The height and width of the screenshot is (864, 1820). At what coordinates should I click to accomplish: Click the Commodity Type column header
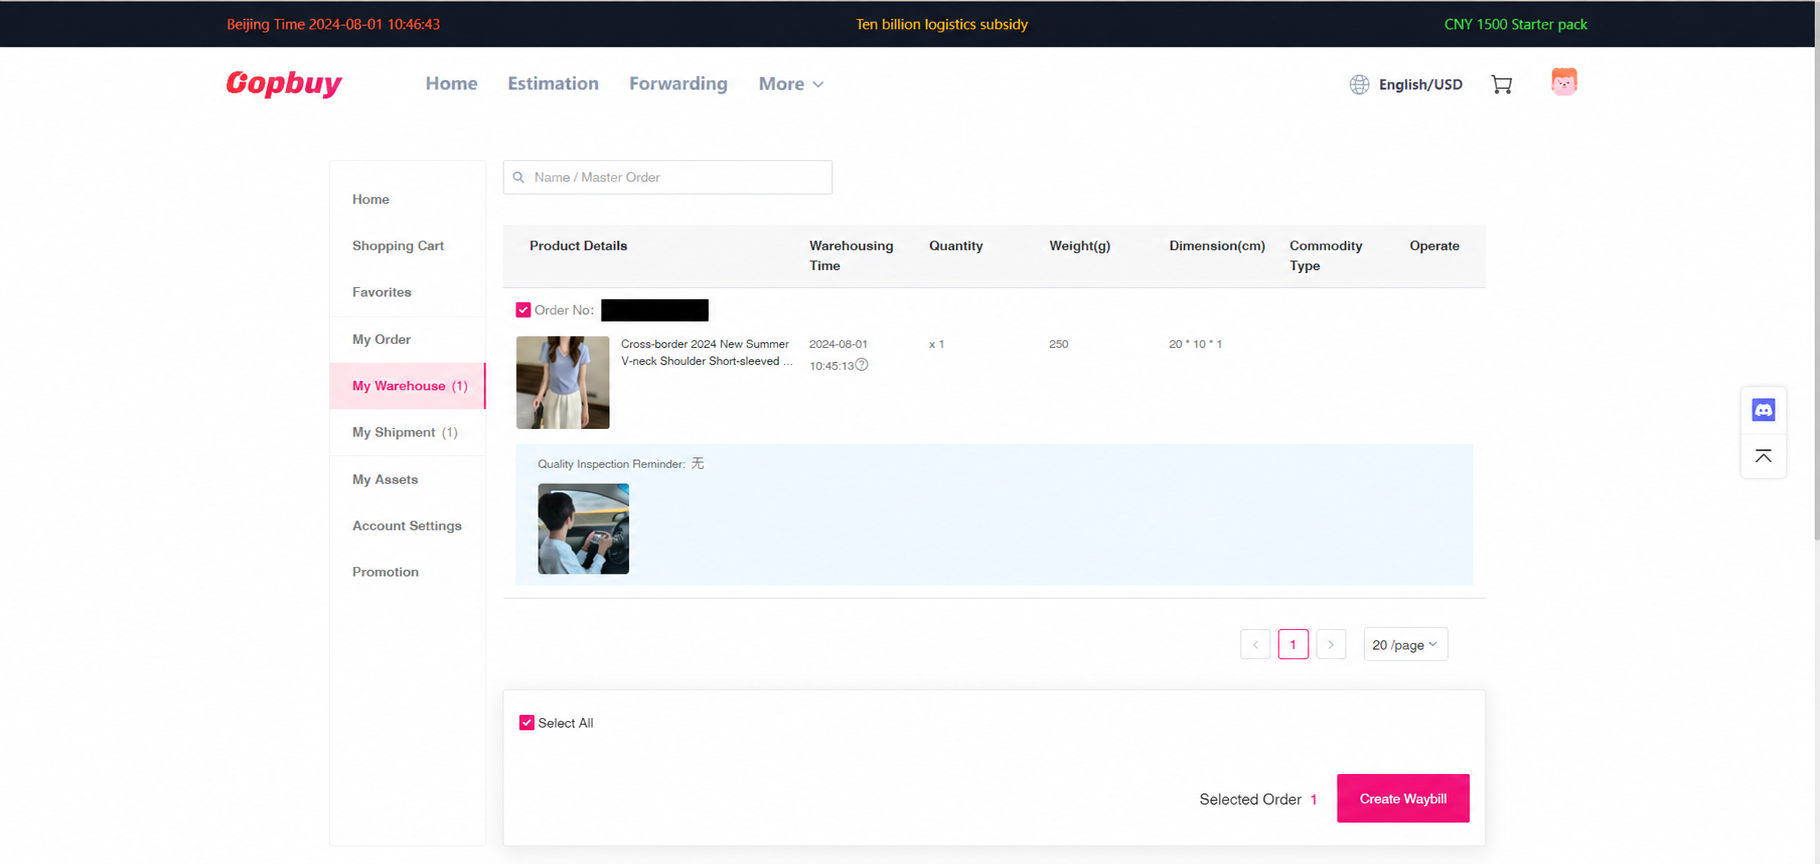pos(1326,256)
